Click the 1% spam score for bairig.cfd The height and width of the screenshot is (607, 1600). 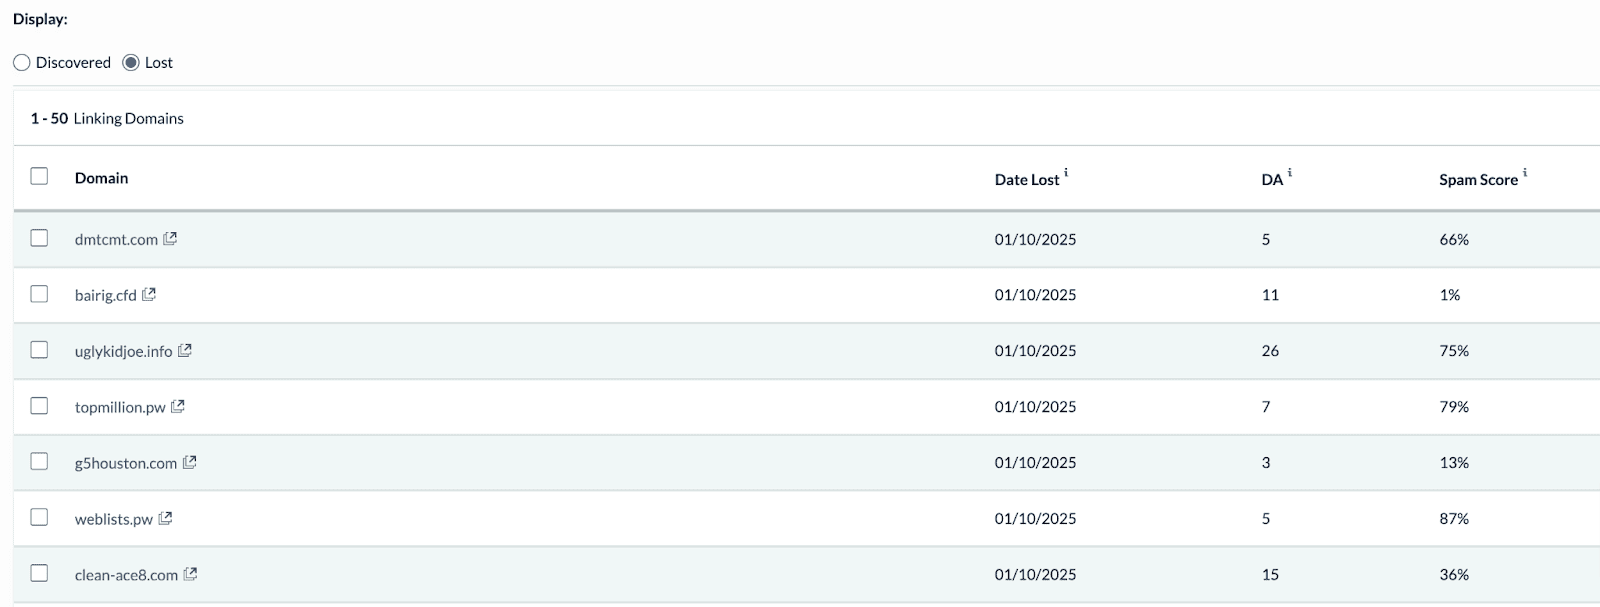tap(1450, 296)
